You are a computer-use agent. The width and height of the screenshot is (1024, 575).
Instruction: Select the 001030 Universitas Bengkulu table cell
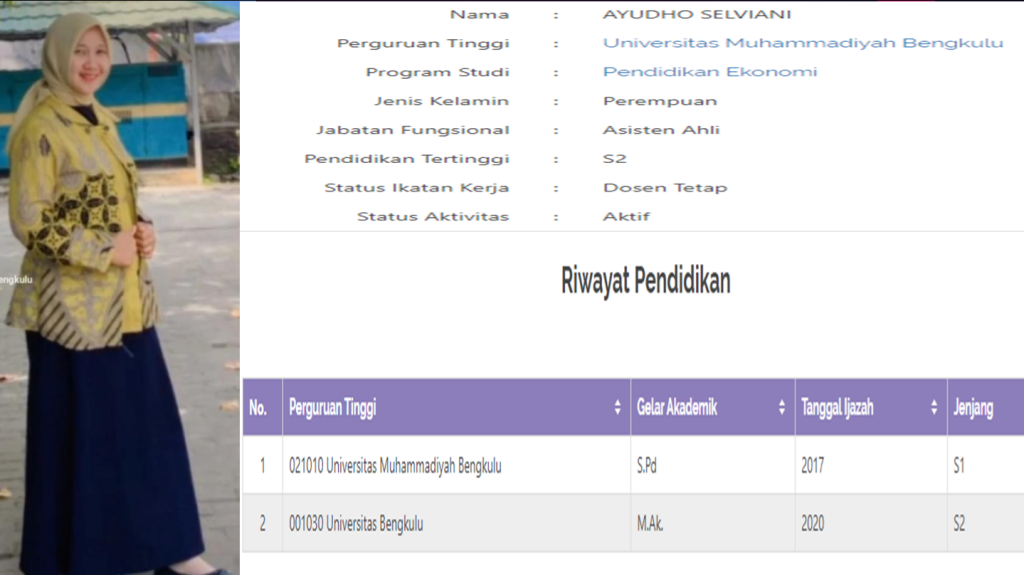pos(355,523)
